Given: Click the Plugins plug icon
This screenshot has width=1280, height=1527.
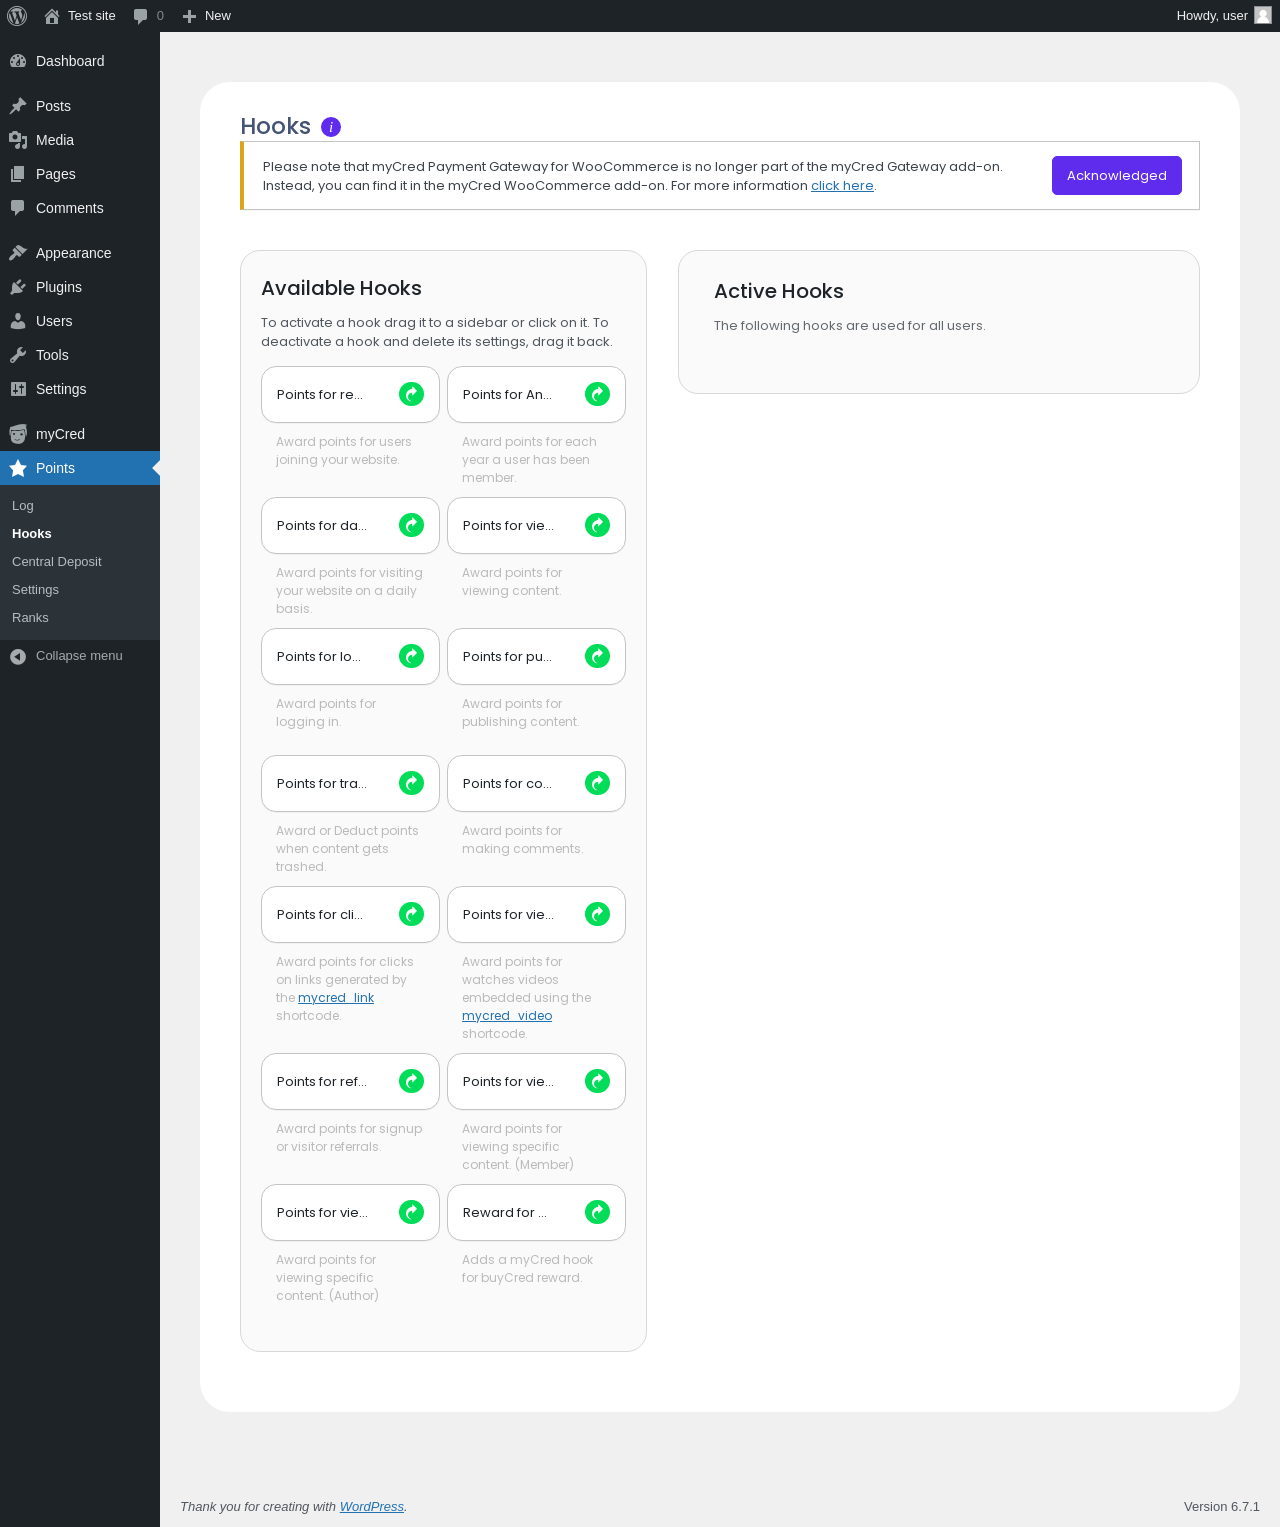Looking at the screenshot, I should point(18,287).
